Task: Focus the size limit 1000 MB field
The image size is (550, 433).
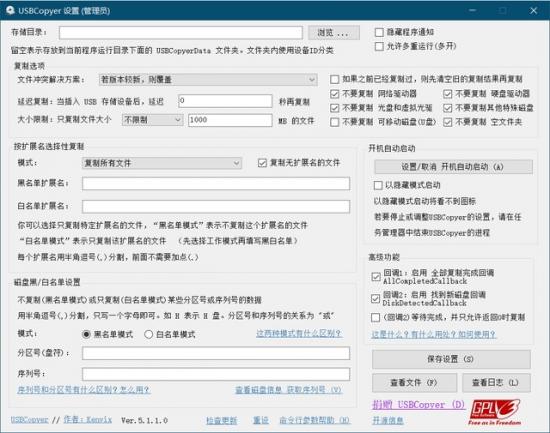Action: pos(230,120)
